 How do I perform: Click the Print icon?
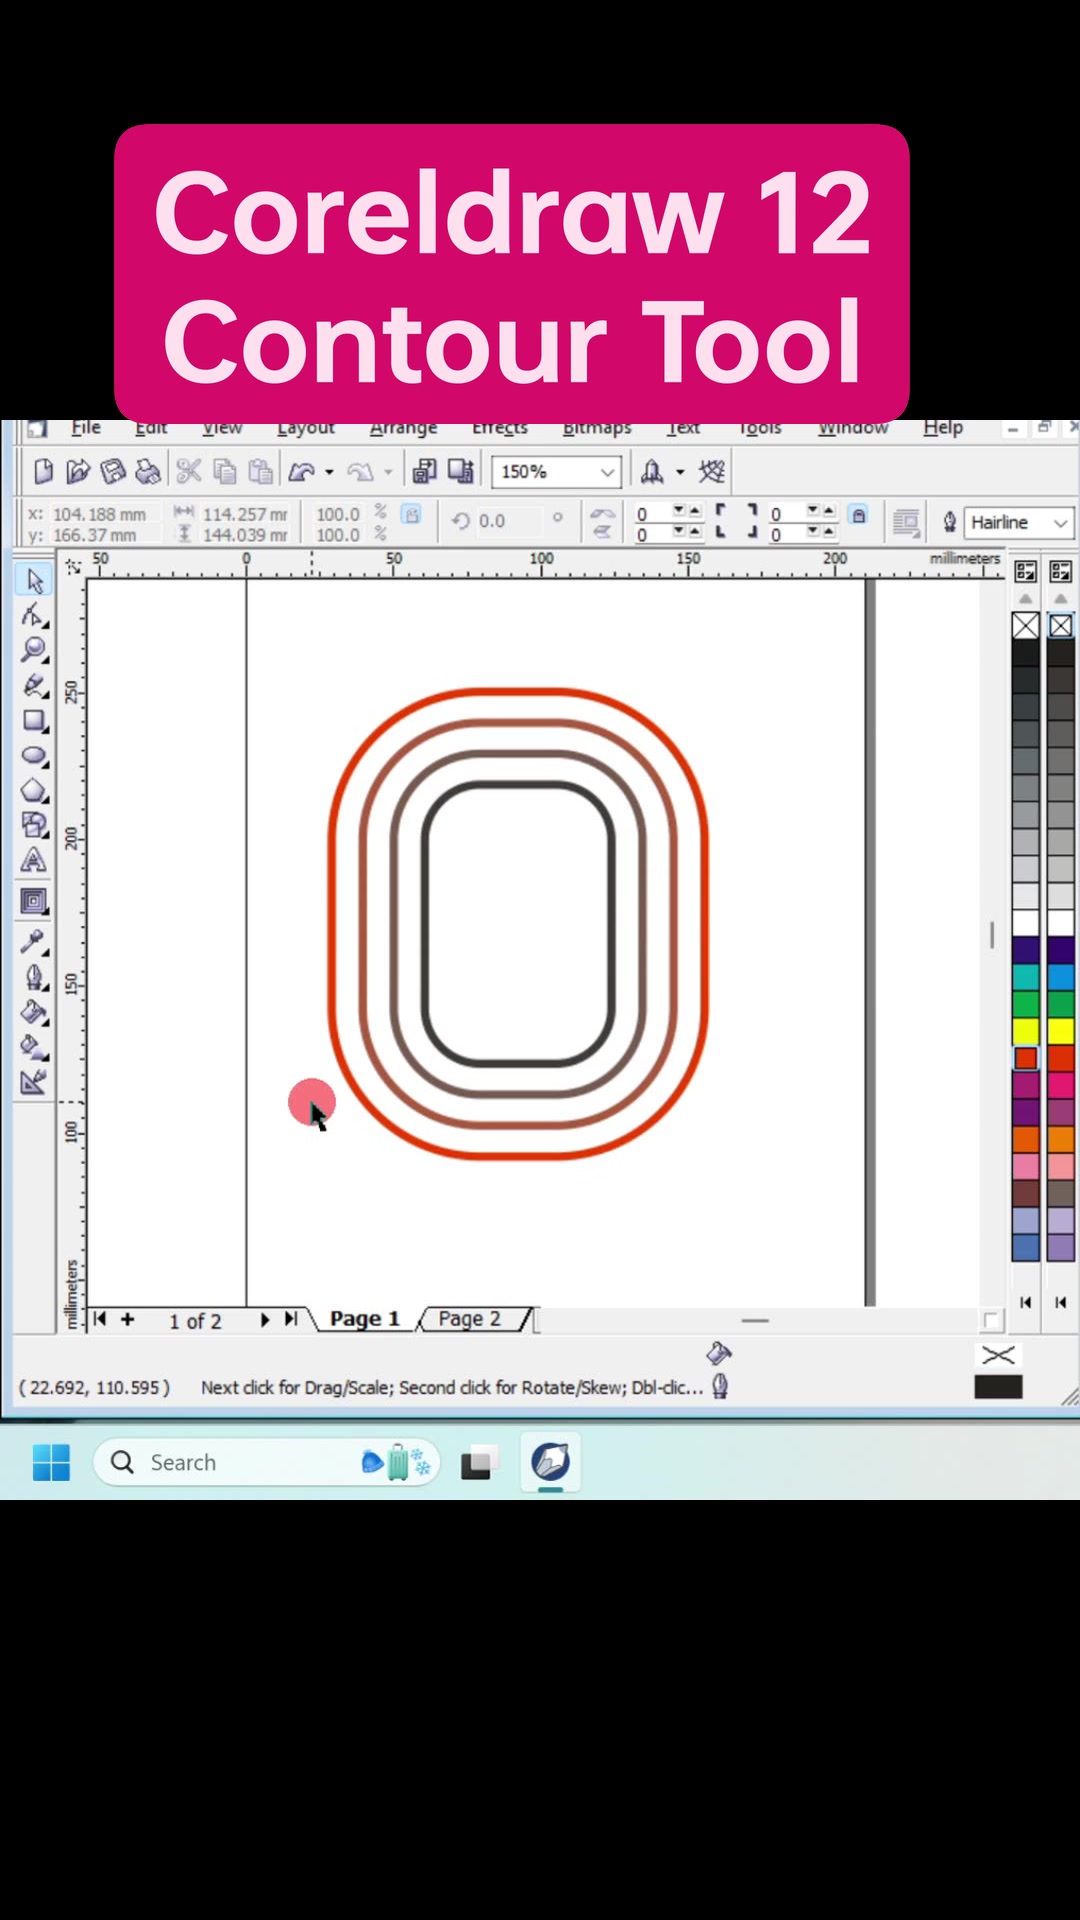(x=148, y=471)
